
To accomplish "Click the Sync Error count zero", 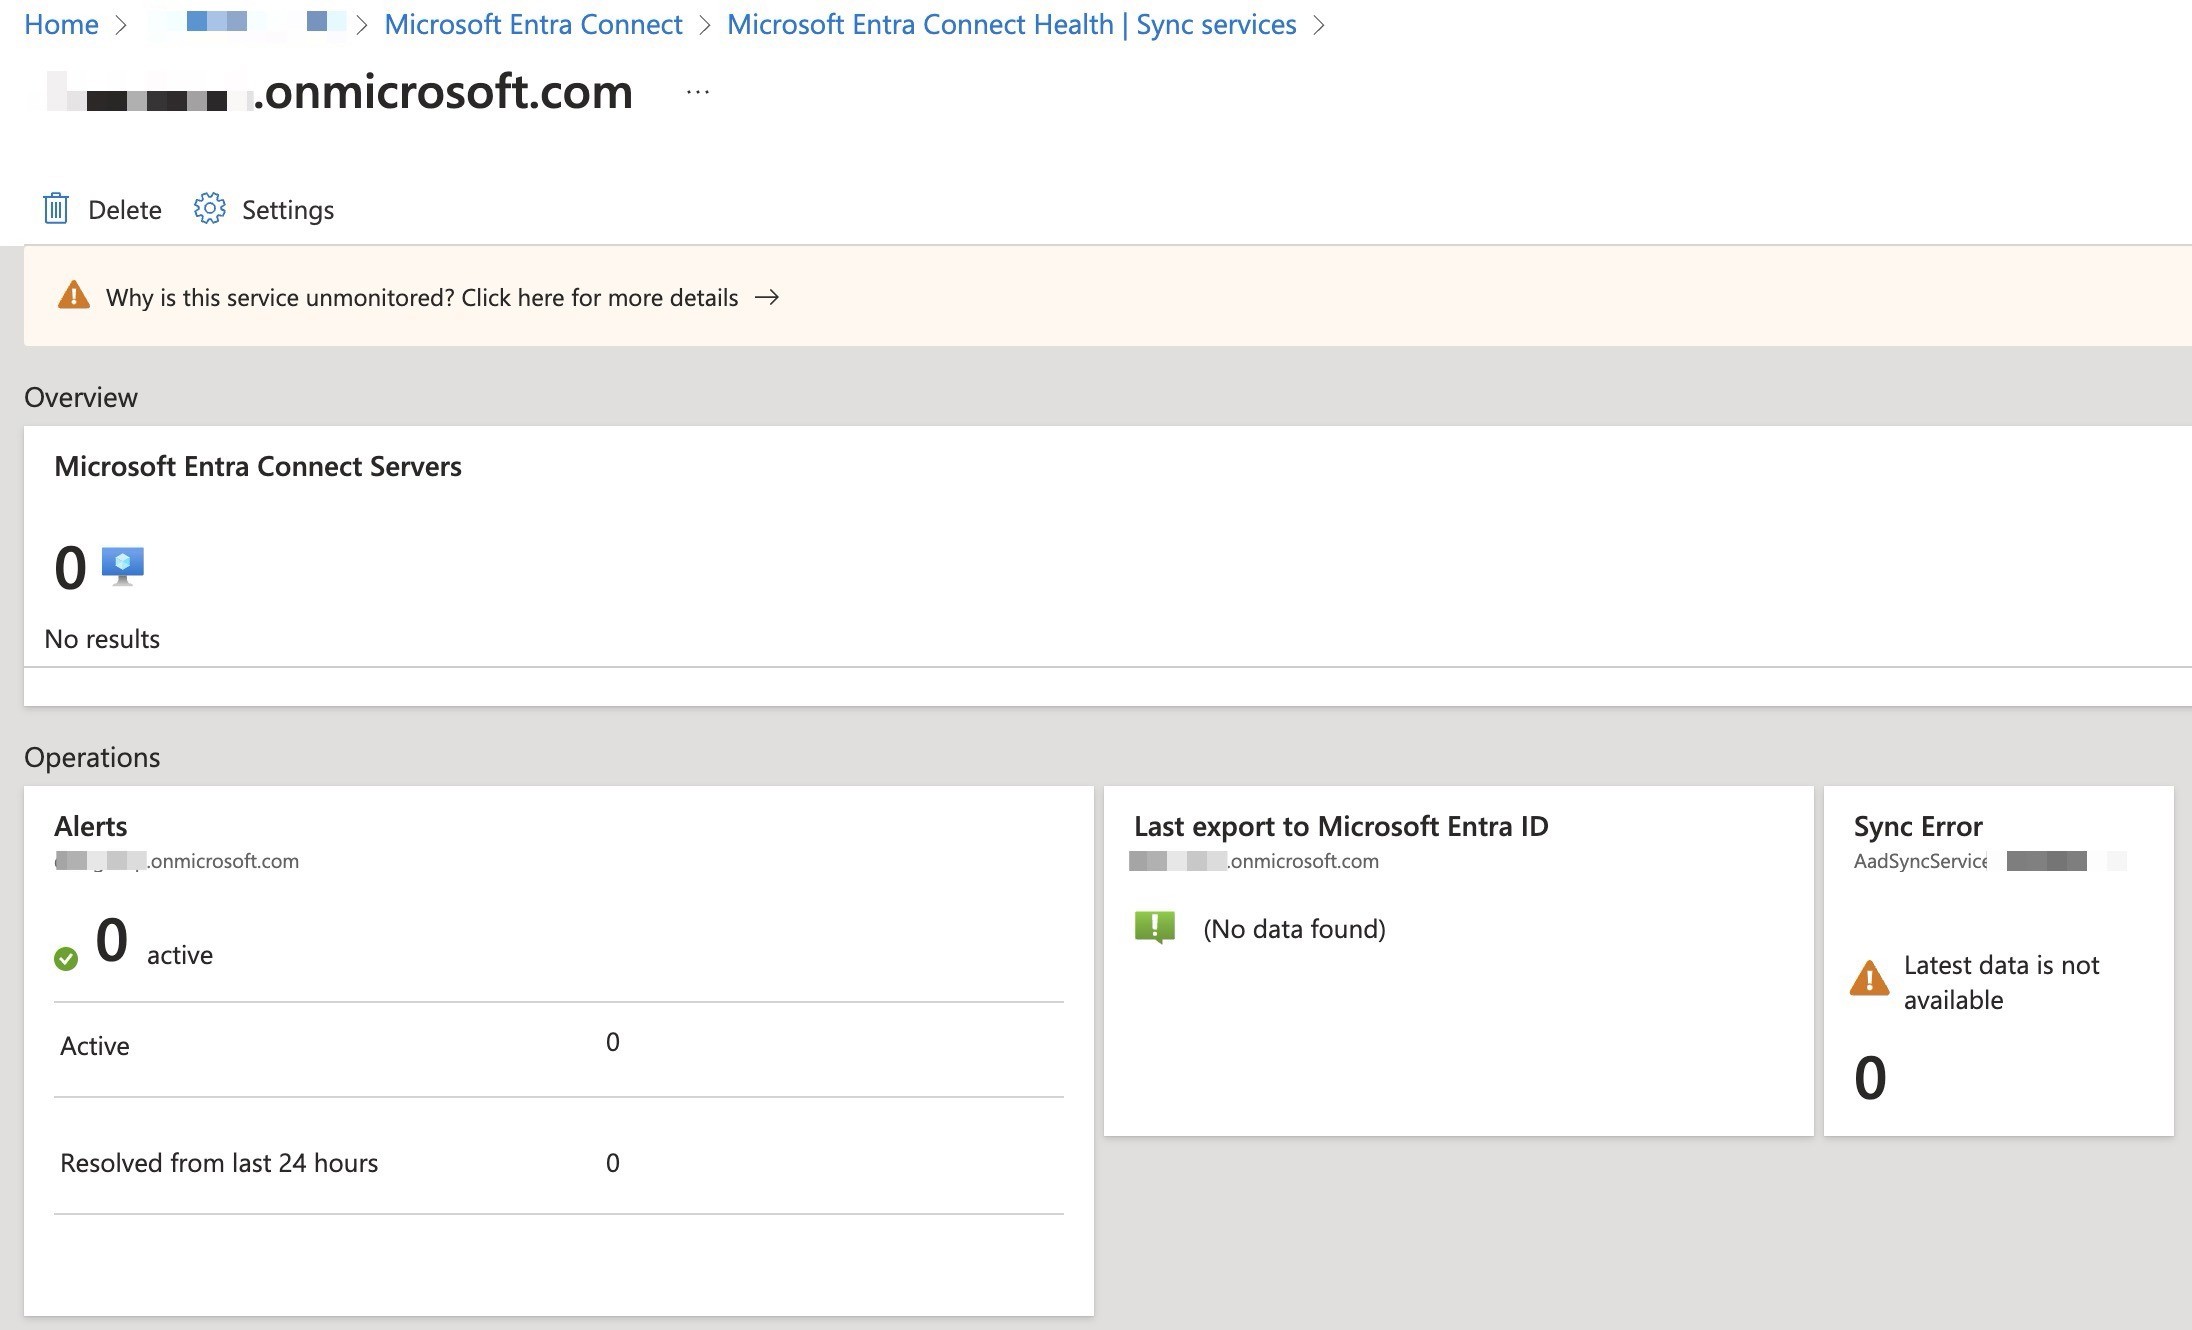I will tap(1870, 1078).
